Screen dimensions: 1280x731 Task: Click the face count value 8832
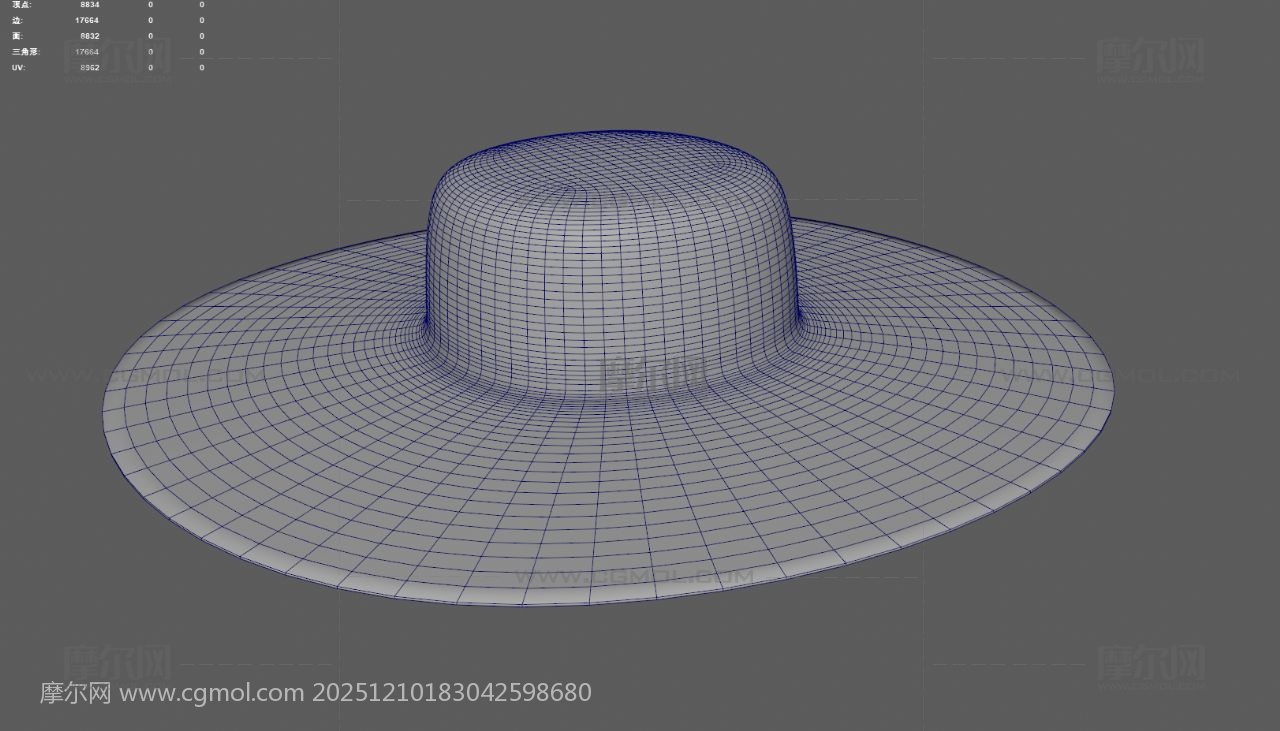click(x=90, y=36)
